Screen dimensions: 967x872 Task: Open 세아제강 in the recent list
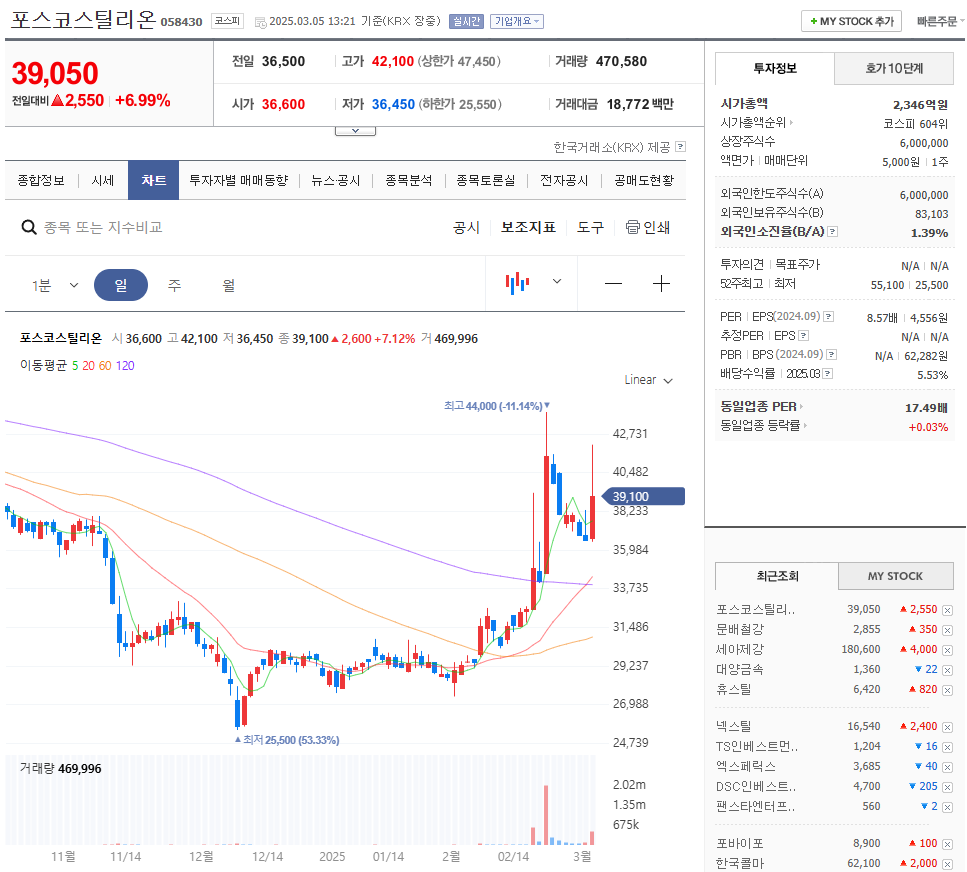point(740,649)
